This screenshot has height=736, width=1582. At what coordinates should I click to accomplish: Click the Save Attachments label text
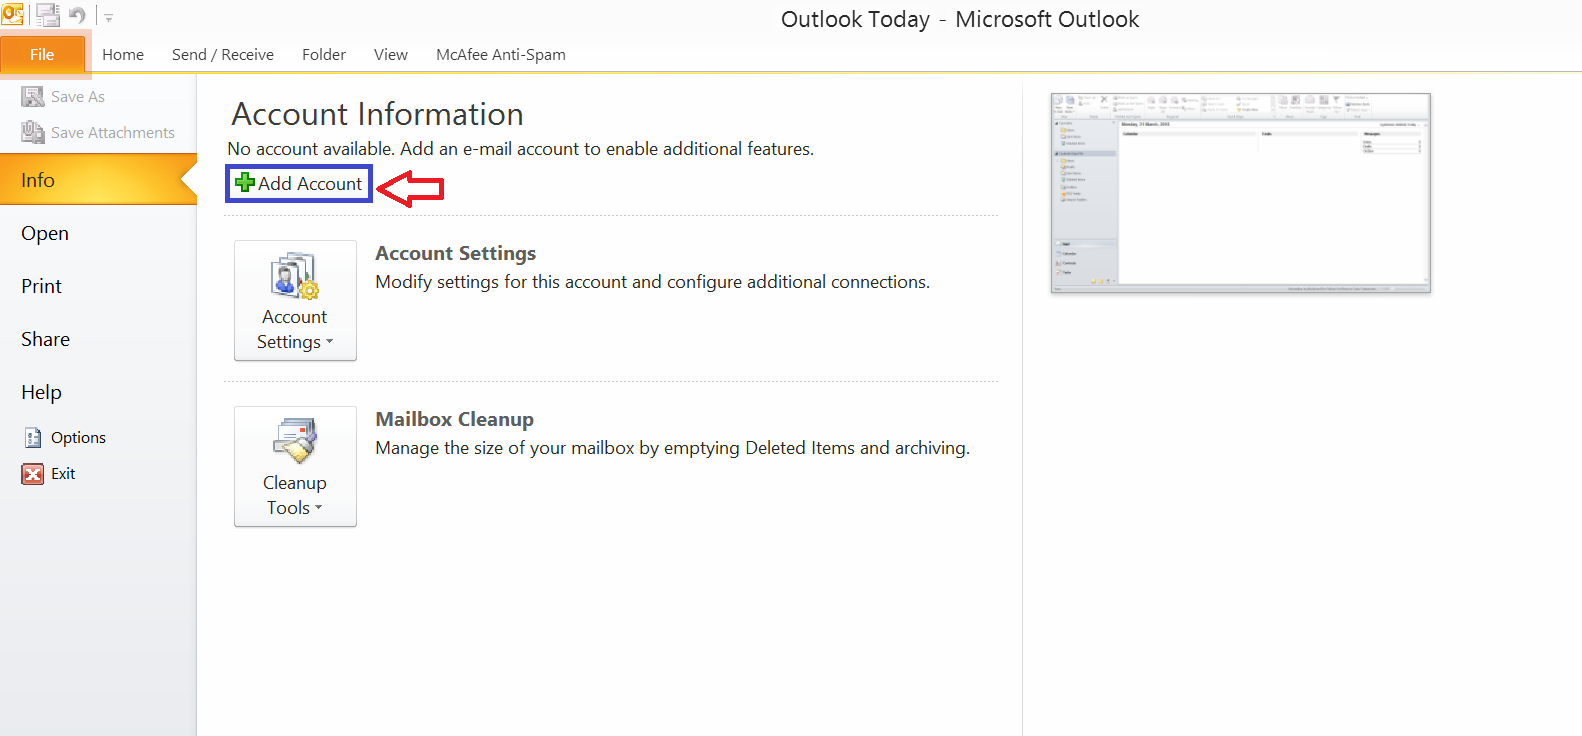click(113, 133)
